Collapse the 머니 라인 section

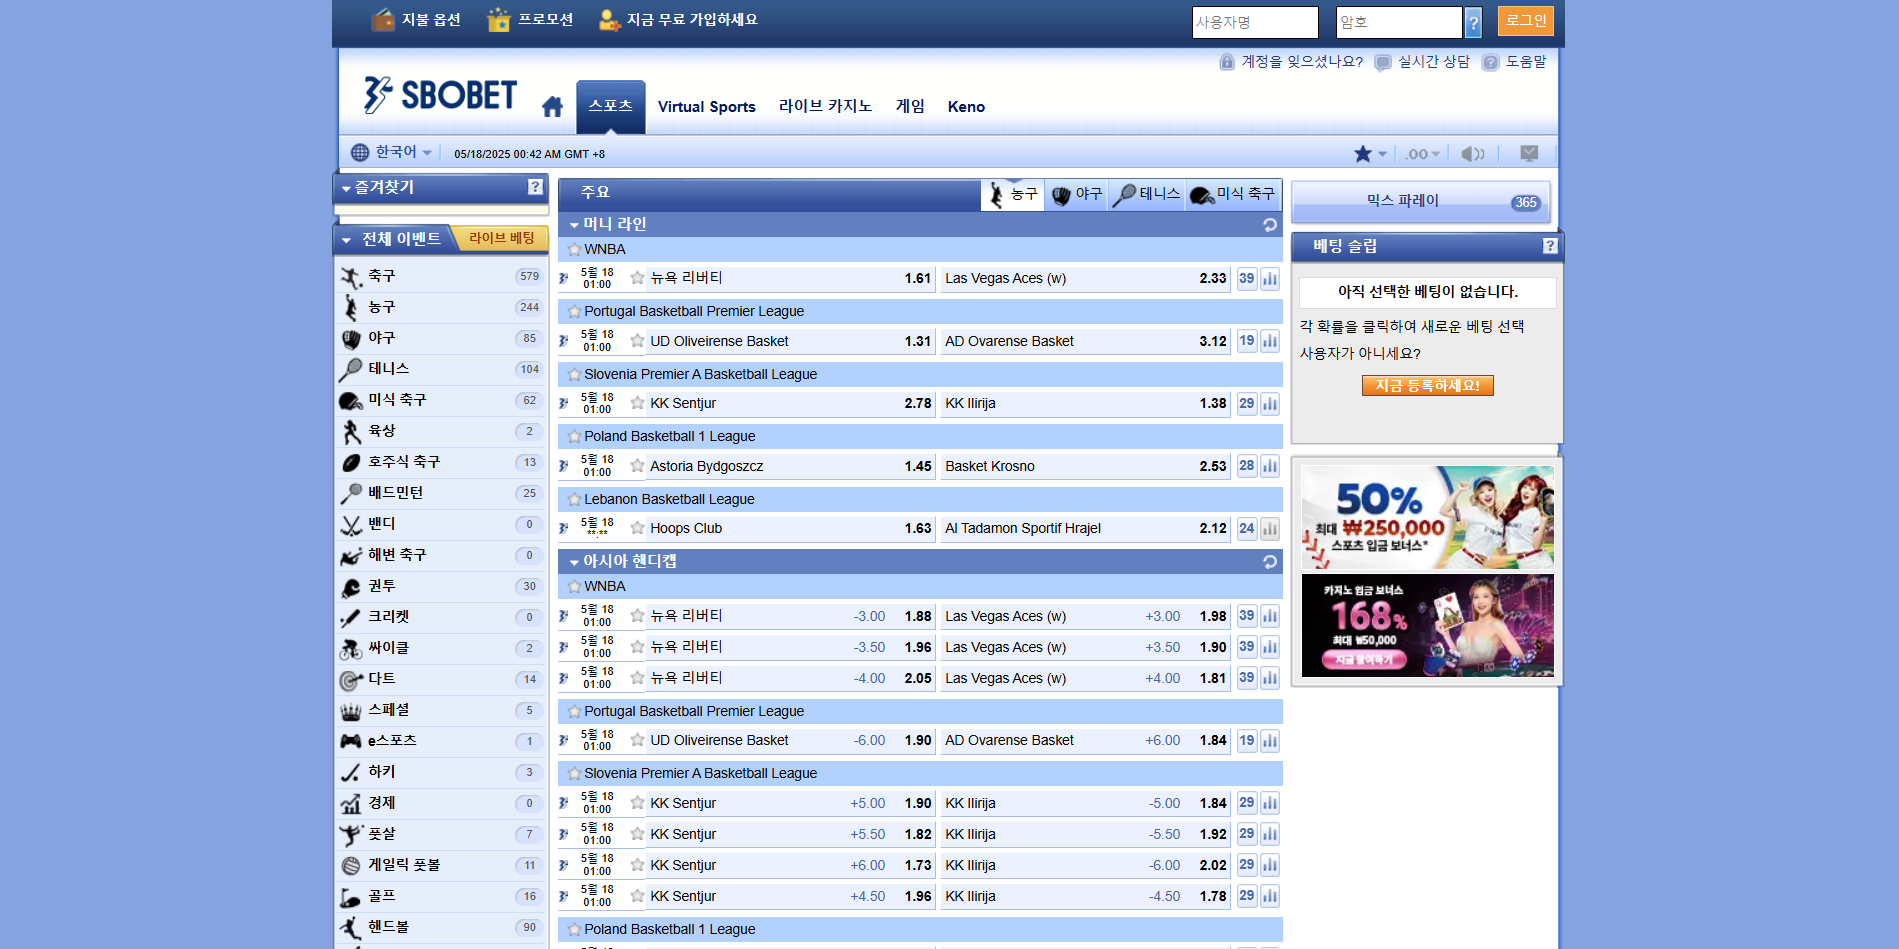click(x=574, y=225)
